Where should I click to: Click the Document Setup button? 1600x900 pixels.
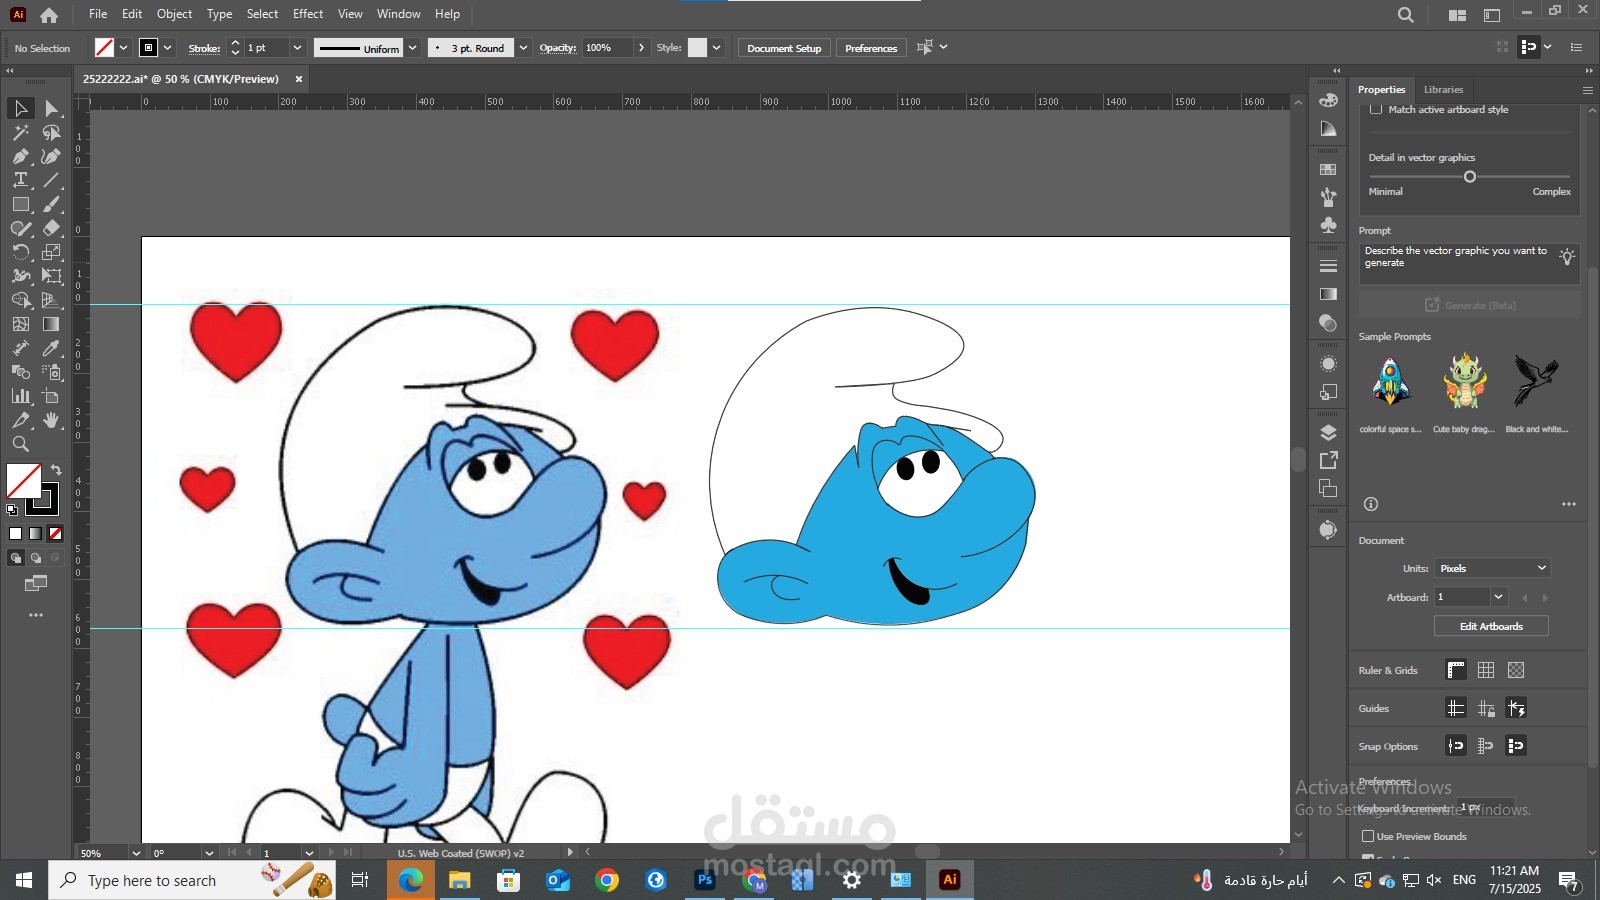pyautogui.click(x=783, y=48)
